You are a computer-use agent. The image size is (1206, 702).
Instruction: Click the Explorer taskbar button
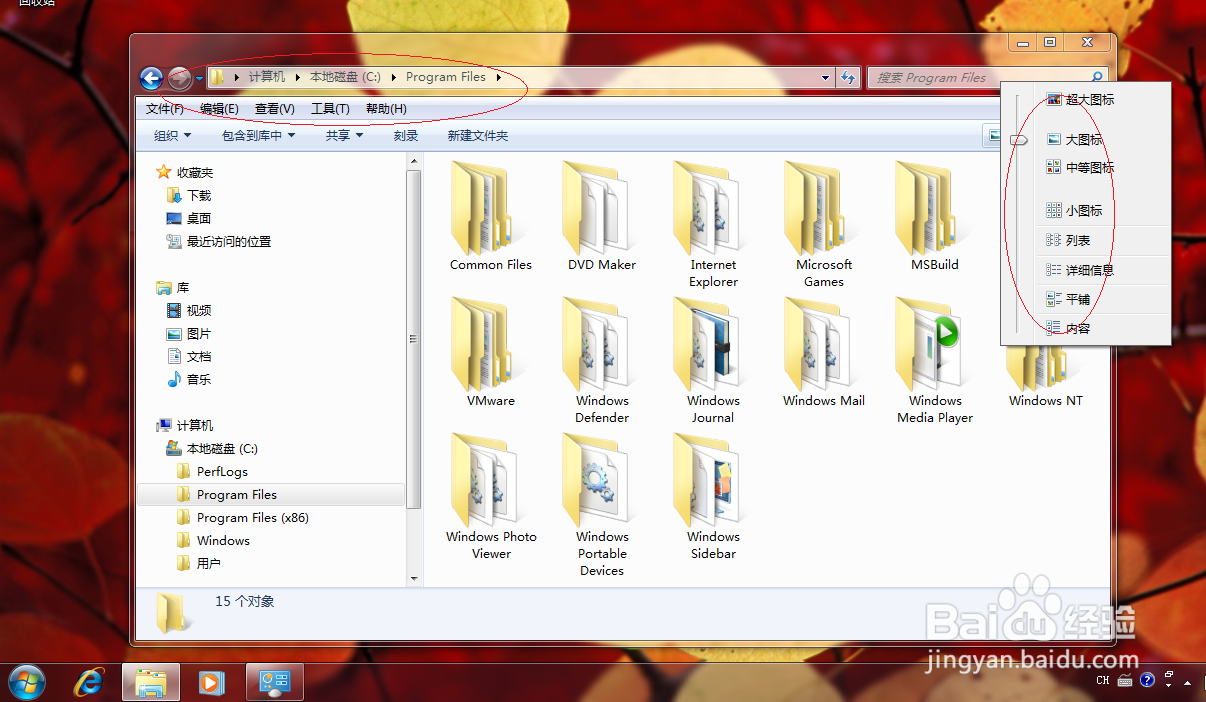[151, 682]
